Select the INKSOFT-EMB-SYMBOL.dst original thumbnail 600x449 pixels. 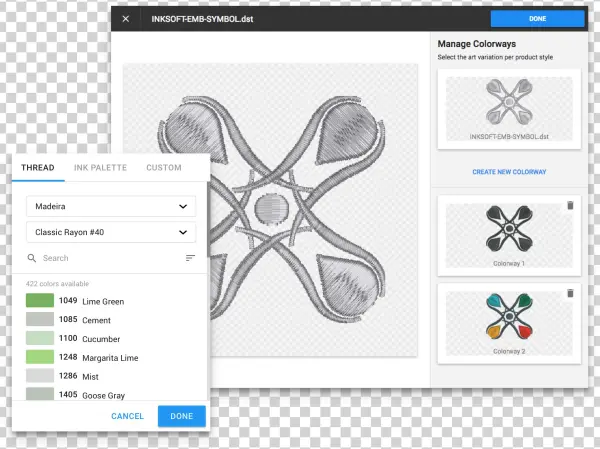509,109
